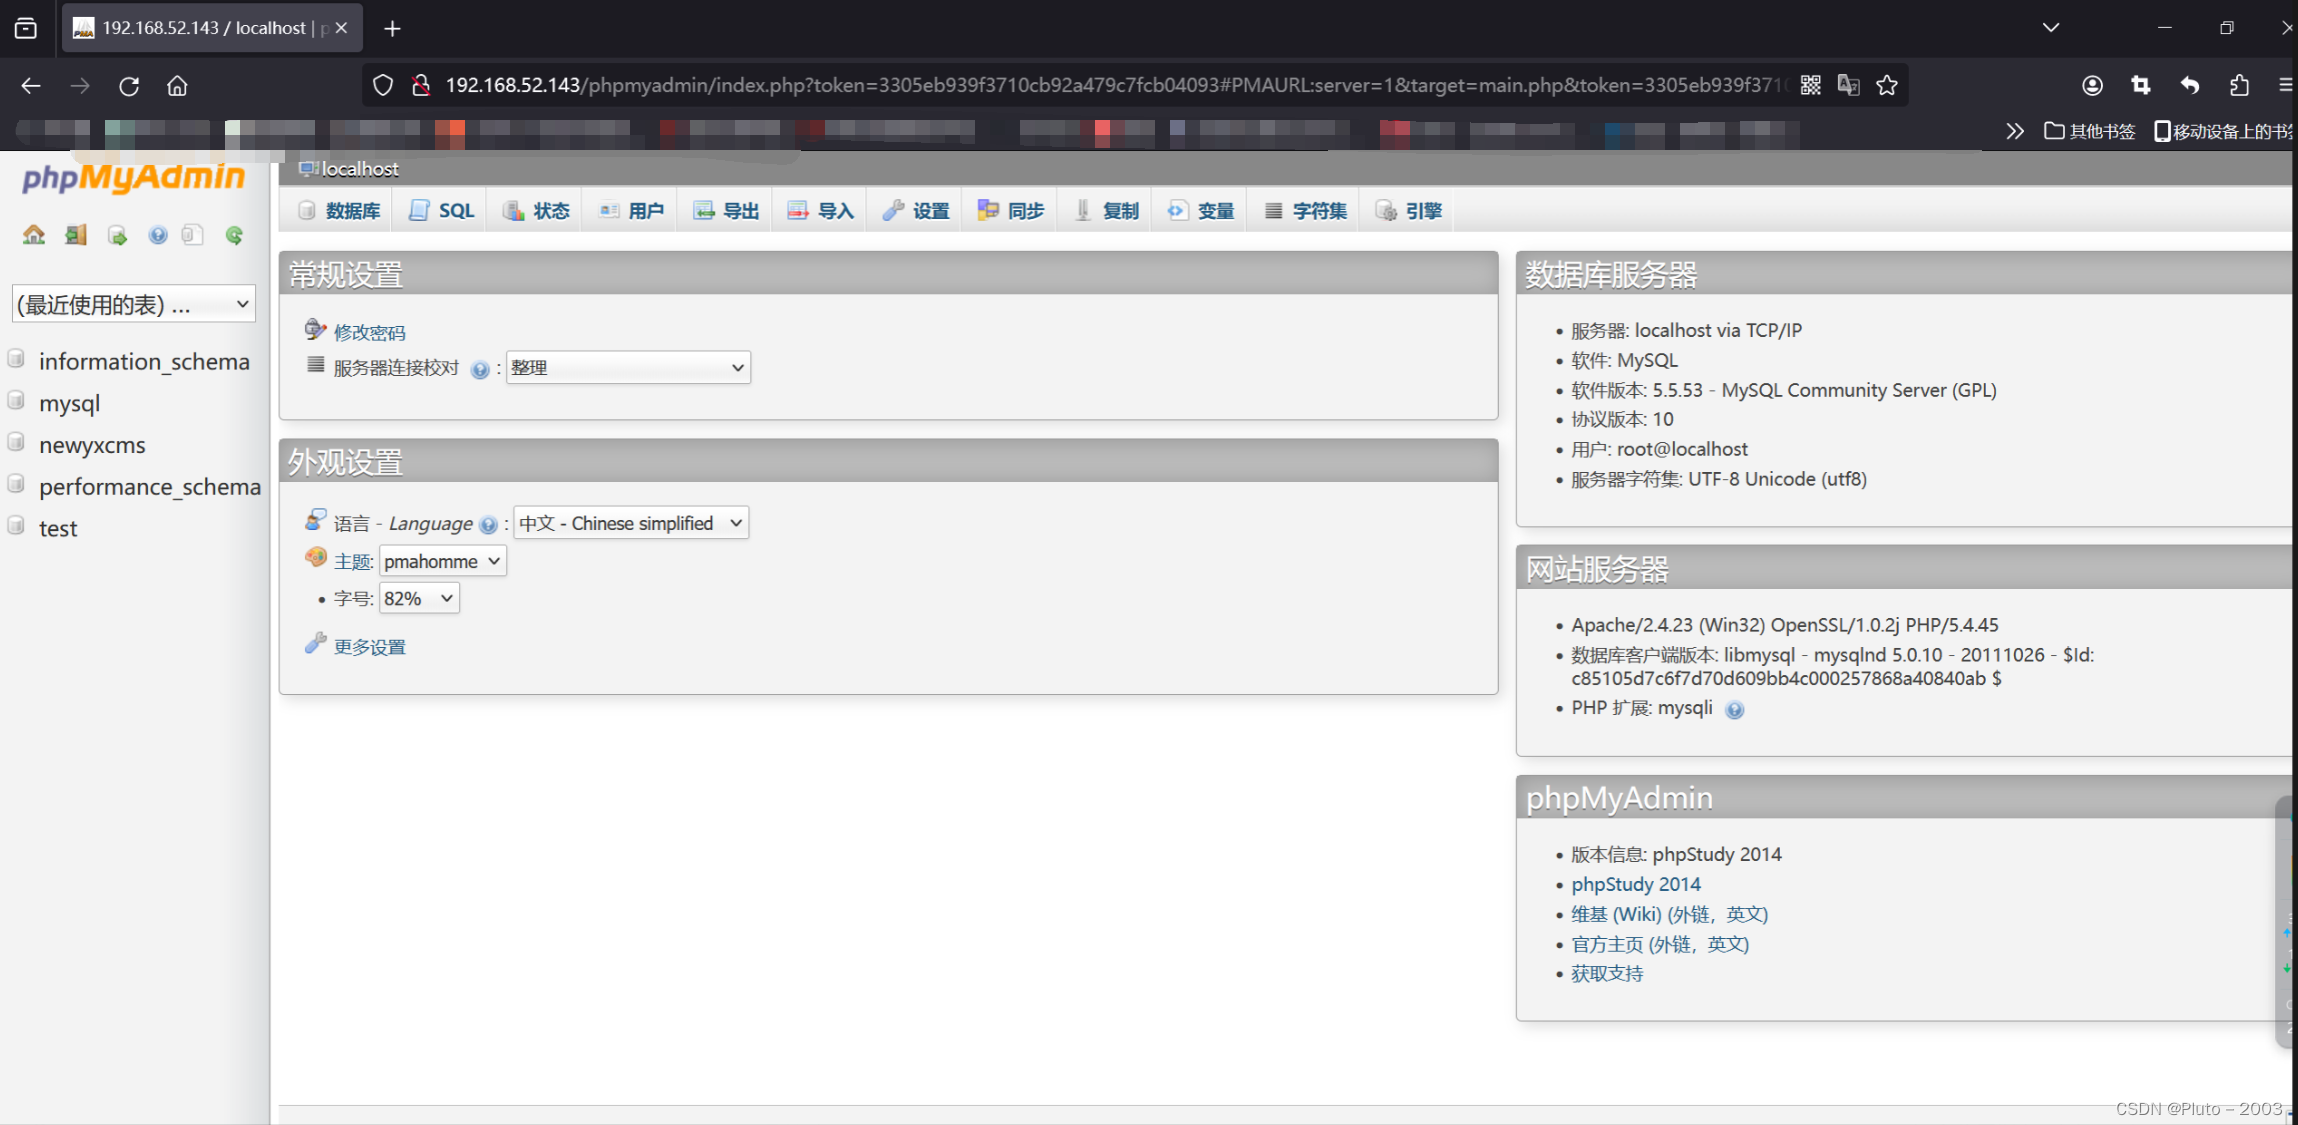The height and width of the screenshot is (1125, 2298).
Task: Switch to the 导入 tab
Action: pyautogui.click(x=820, y=211)
